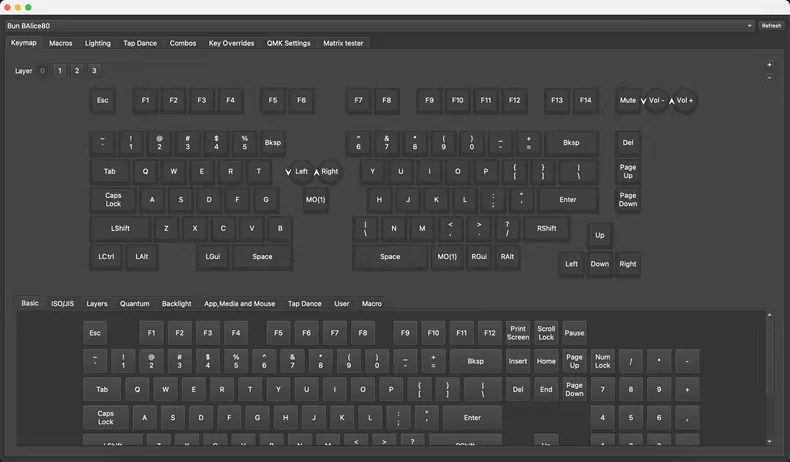The image size is (790, 462).
Task: Select the Basic keycode tab
Action: (30, 303)
